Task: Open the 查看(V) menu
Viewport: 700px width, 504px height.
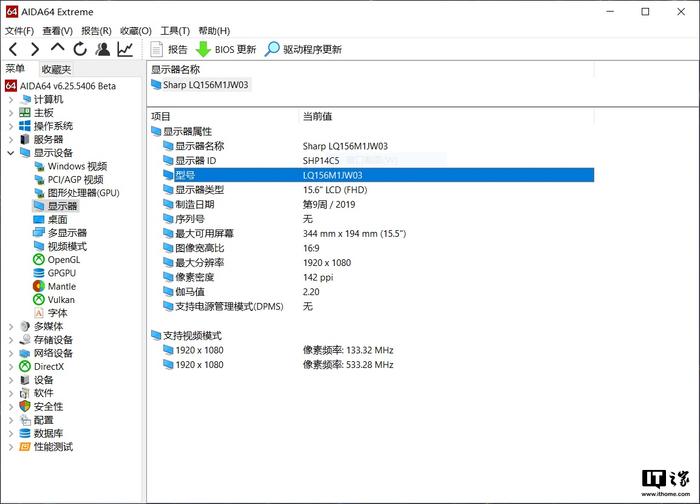Action: (x=58, y=31)
